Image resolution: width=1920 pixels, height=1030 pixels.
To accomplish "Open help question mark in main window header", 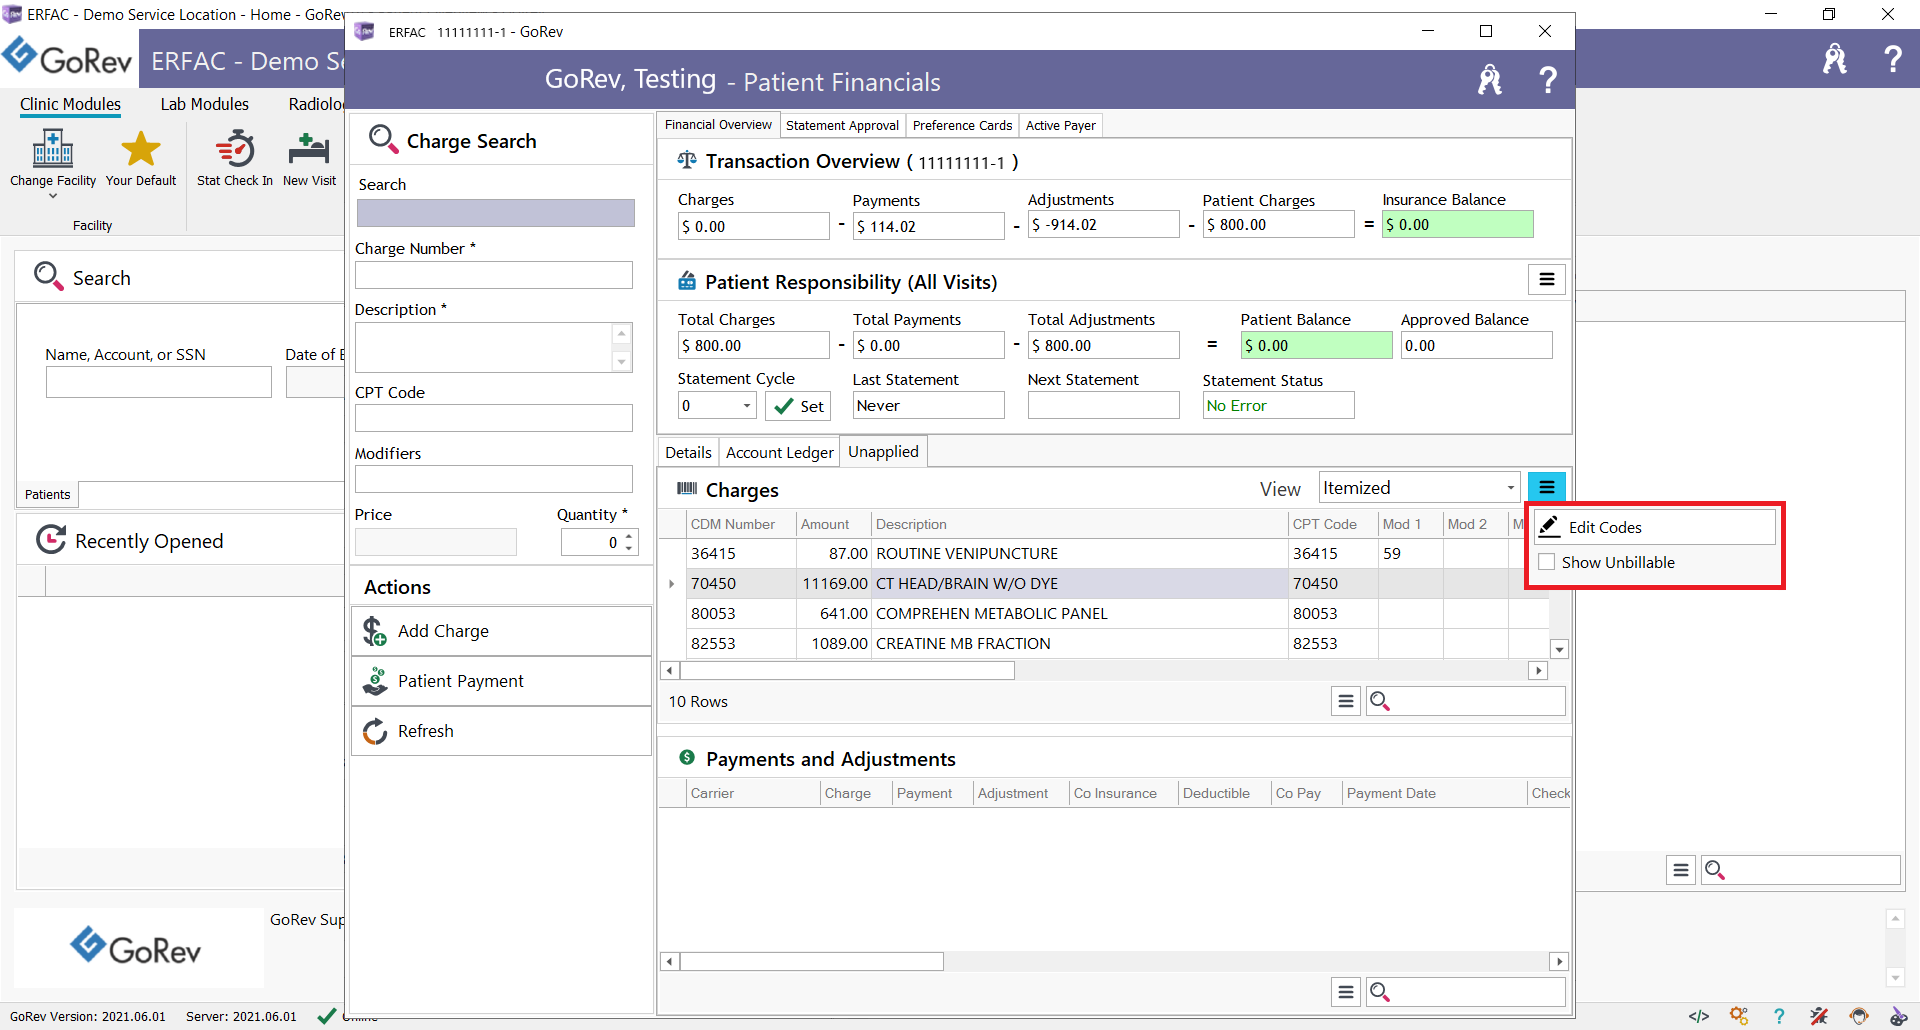I will click(x=1893, y=59).
